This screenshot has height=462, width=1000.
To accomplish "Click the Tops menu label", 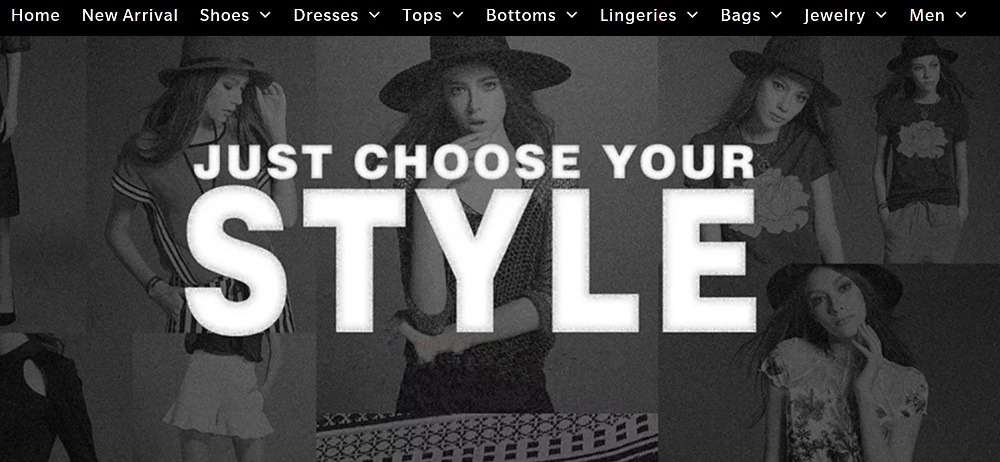I will [422, 15].
